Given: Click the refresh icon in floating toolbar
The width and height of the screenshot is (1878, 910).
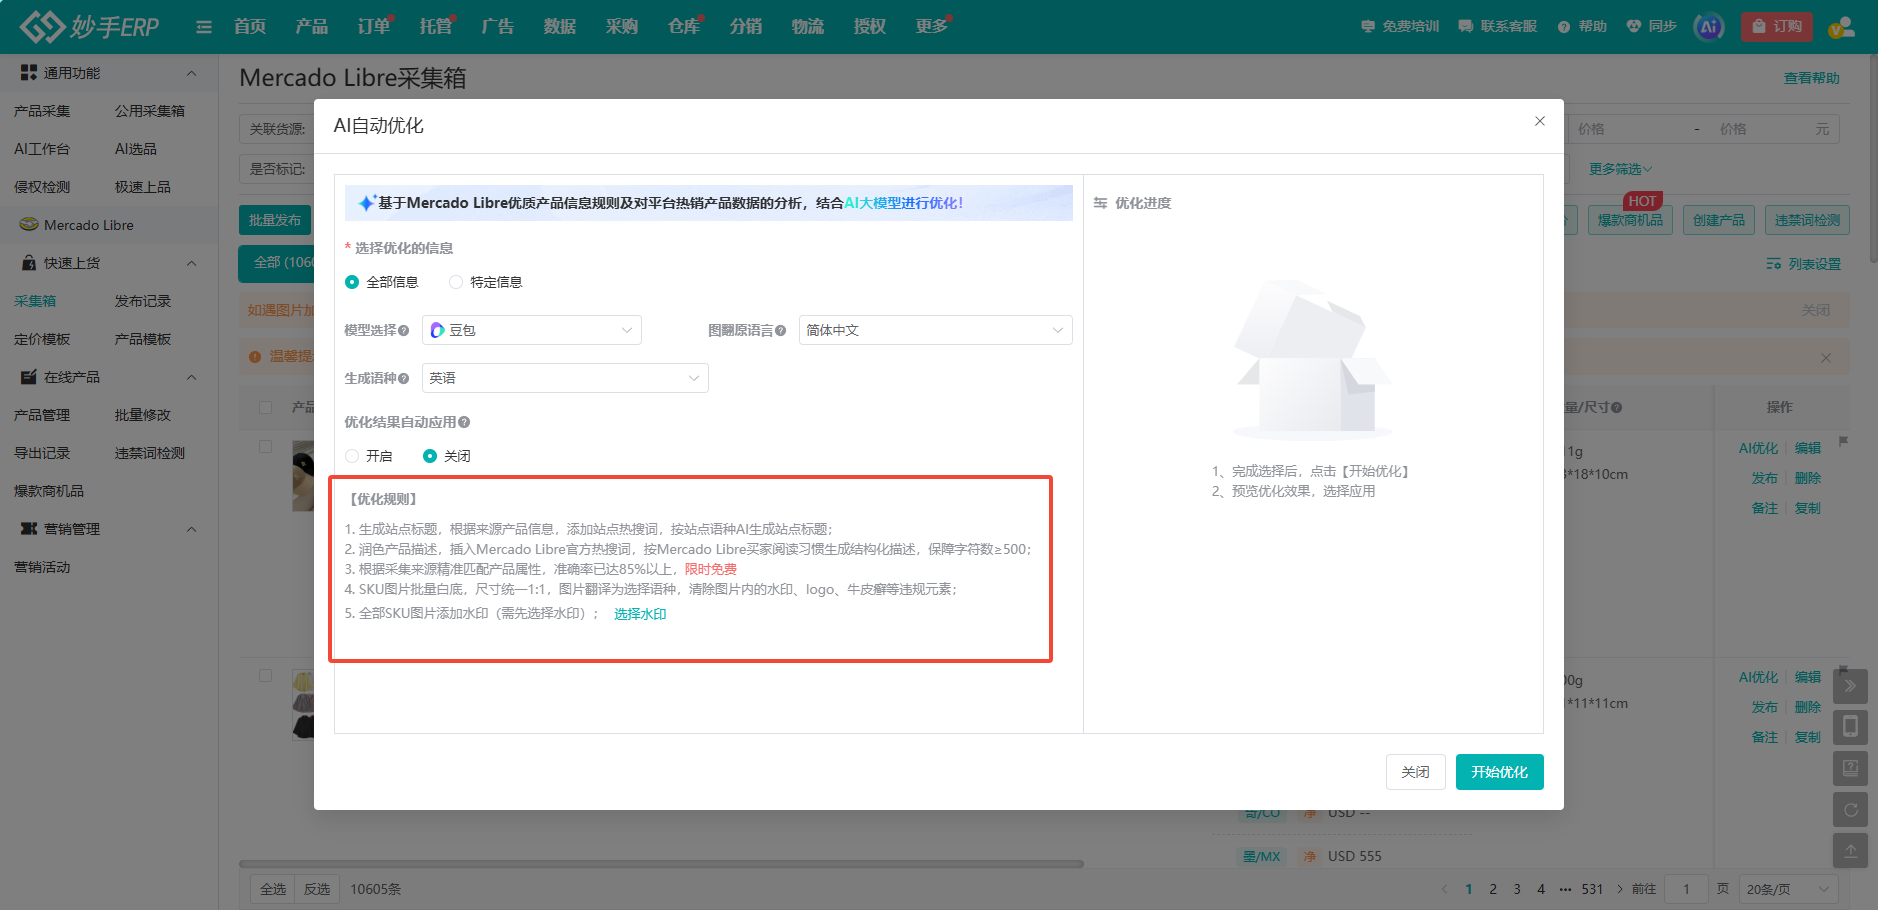Looking at the screenshot, I should point(1850,810).
